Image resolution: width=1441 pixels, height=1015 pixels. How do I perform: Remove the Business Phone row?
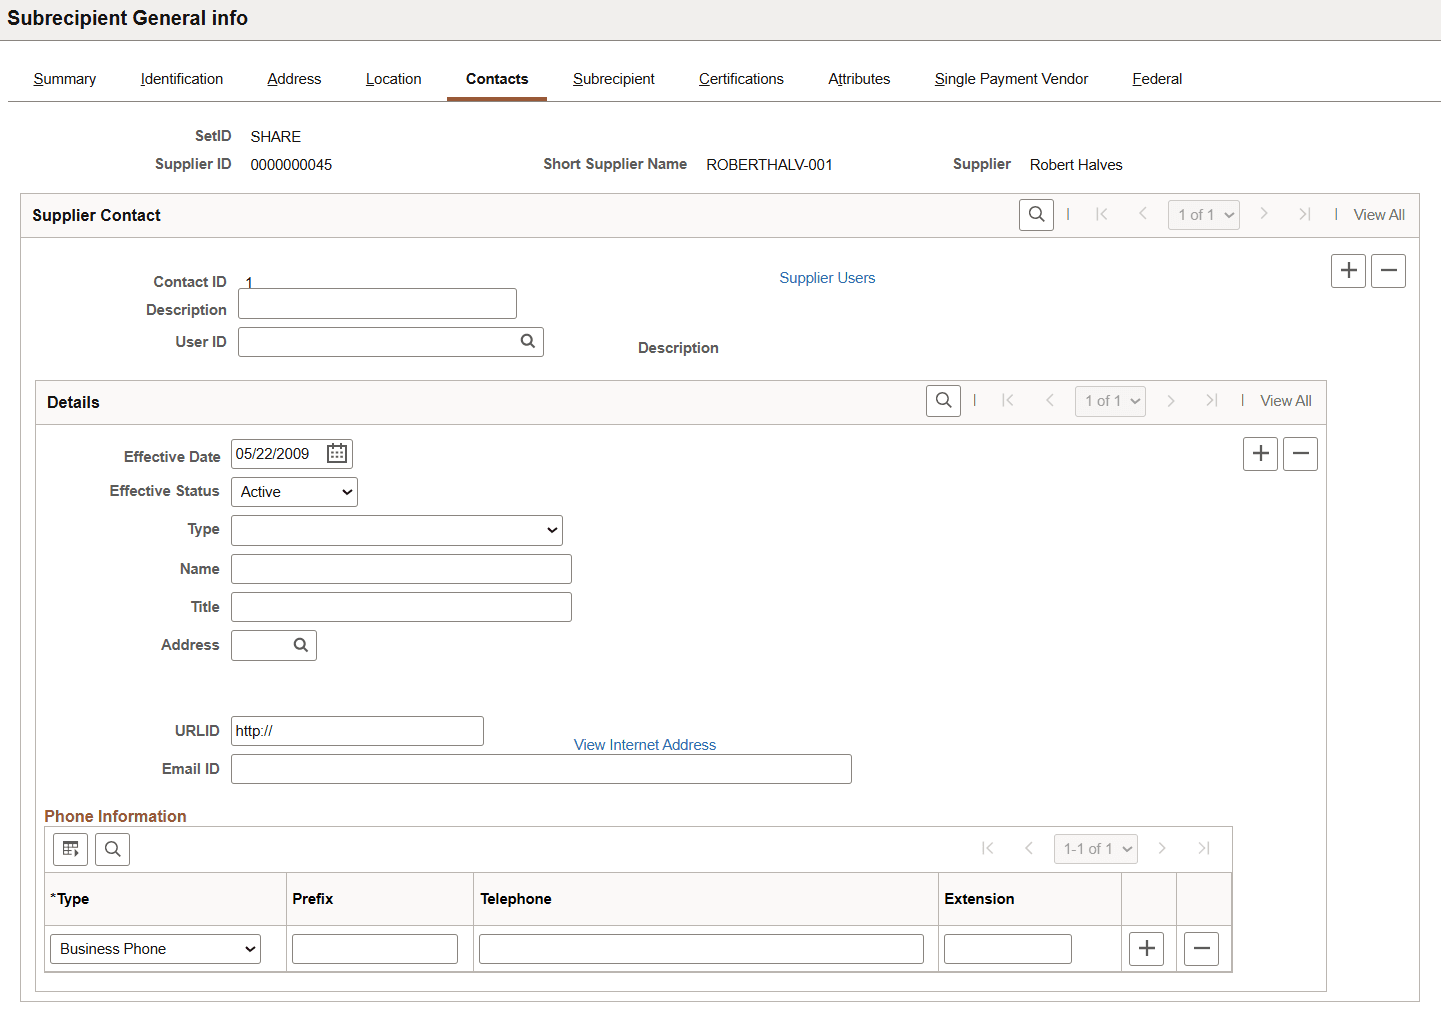click(1201, 949)
